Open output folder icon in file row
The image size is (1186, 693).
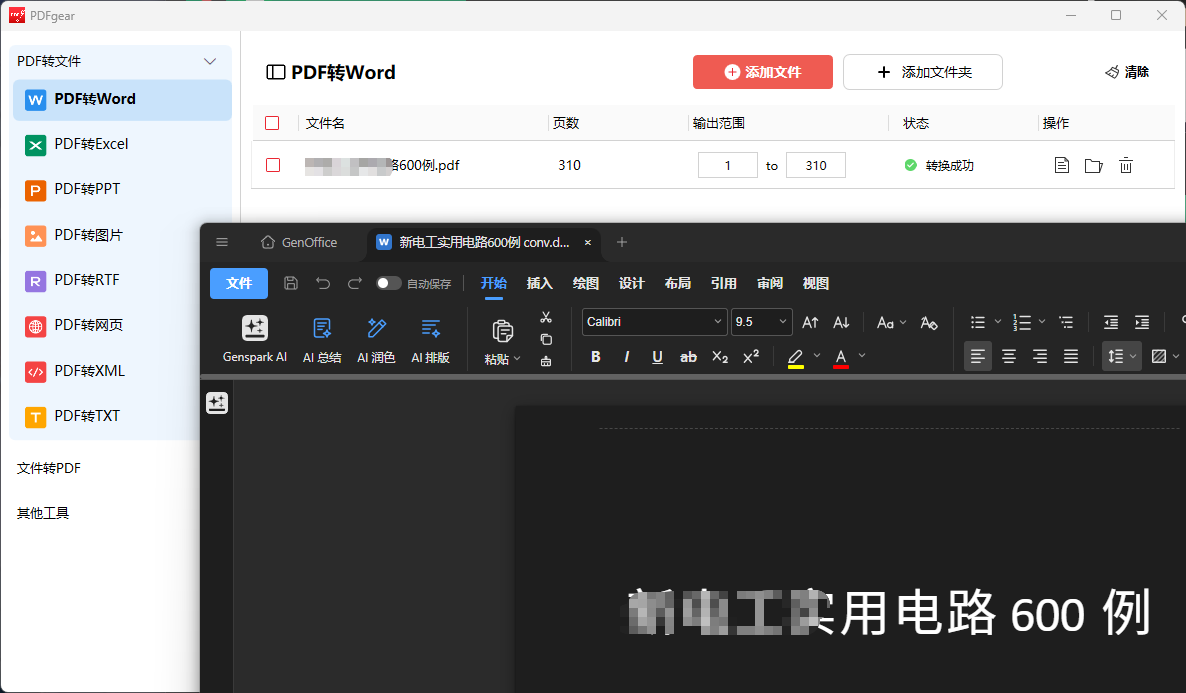(x=1094, y=166)
